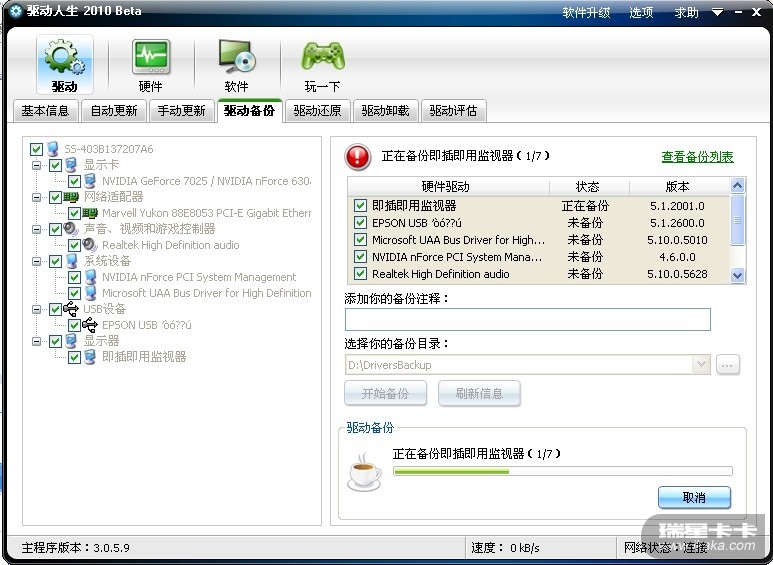Click the red alert status icon
This screenshot has width=773, height=565.
(357, 156)
